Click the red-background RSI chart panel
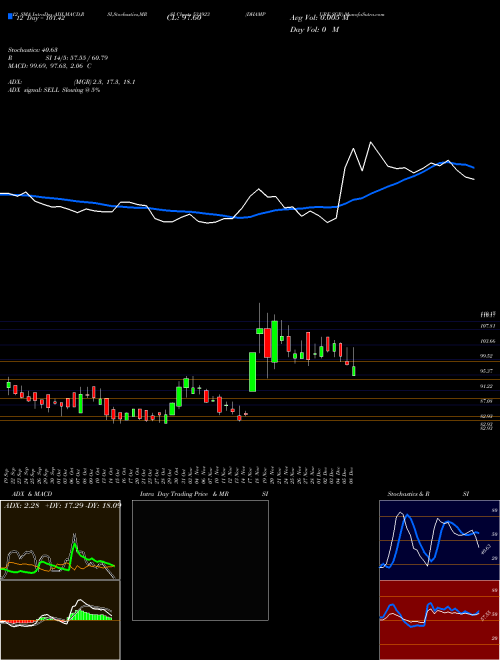The image size is (500, 660). pyautogui.click(x=439, y=620)
